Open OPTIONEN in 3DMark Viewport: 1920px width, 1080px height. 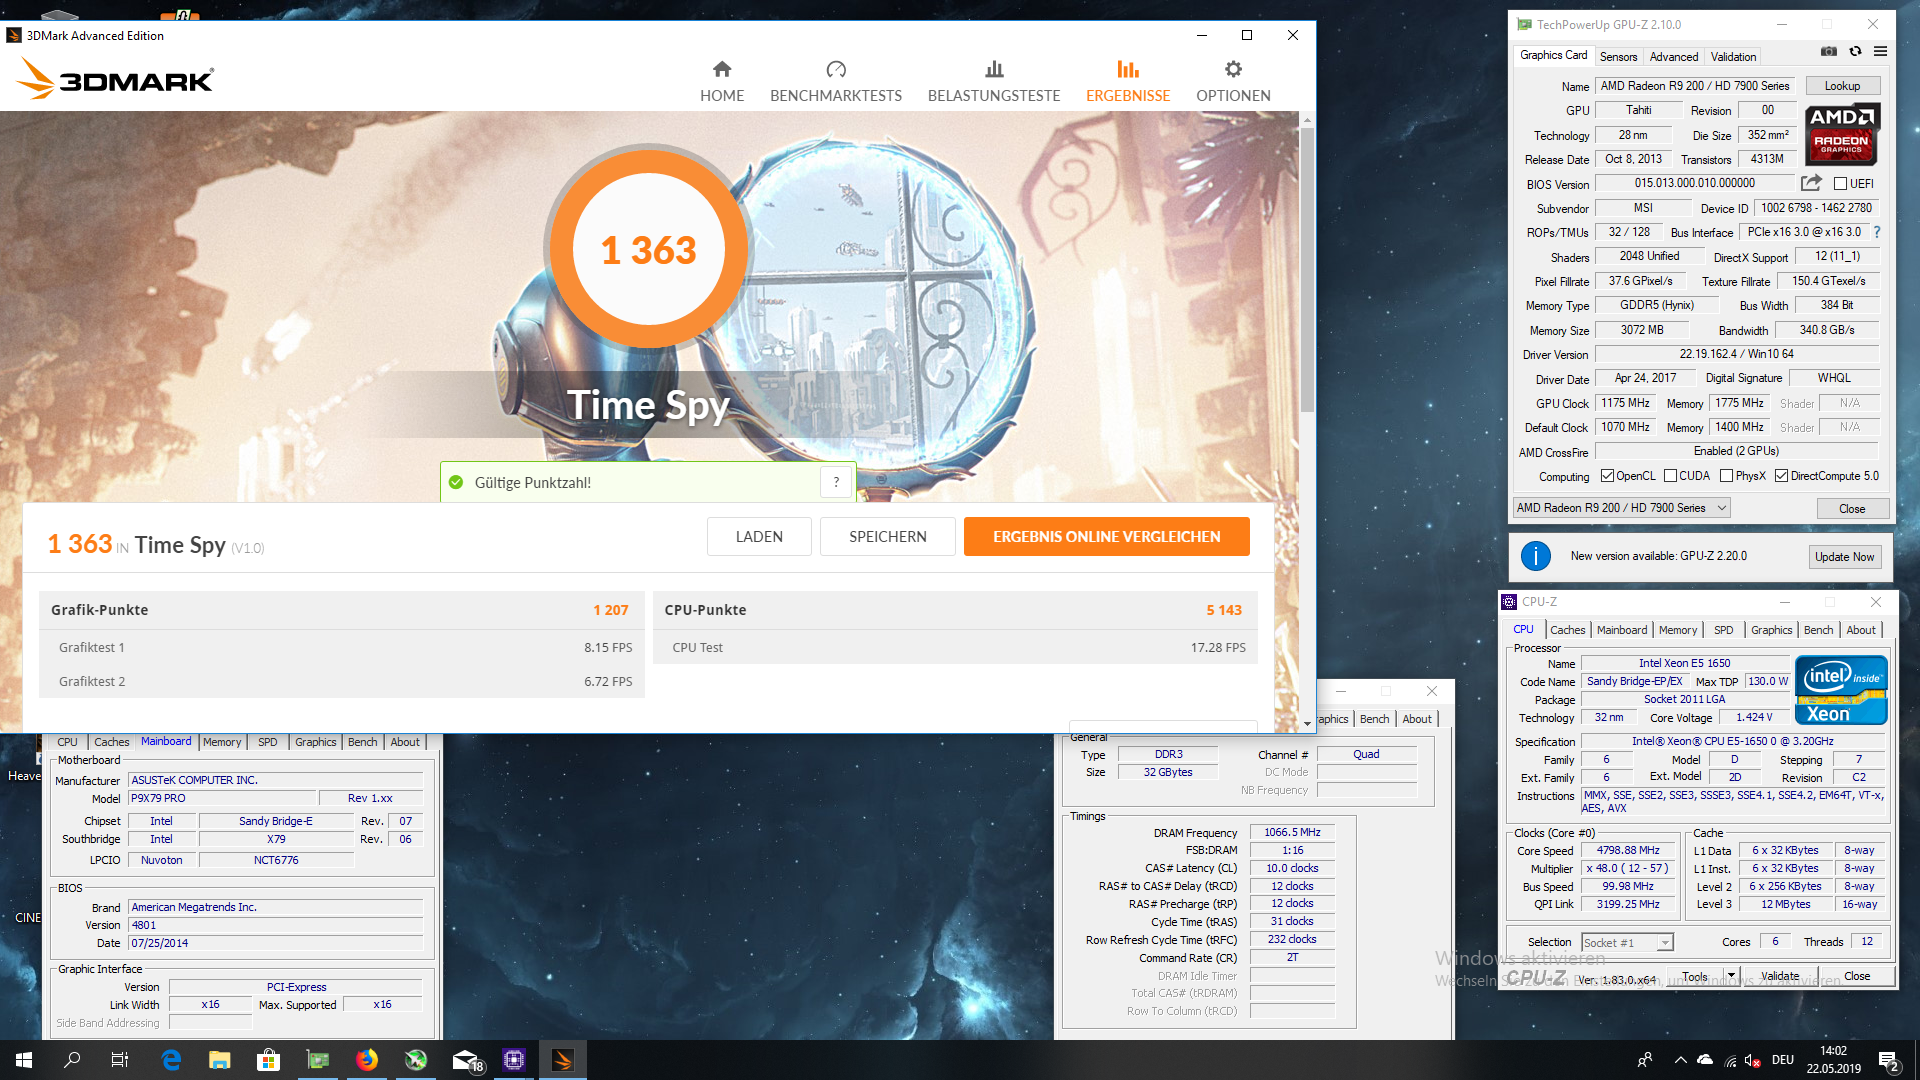coord(1233,82)
